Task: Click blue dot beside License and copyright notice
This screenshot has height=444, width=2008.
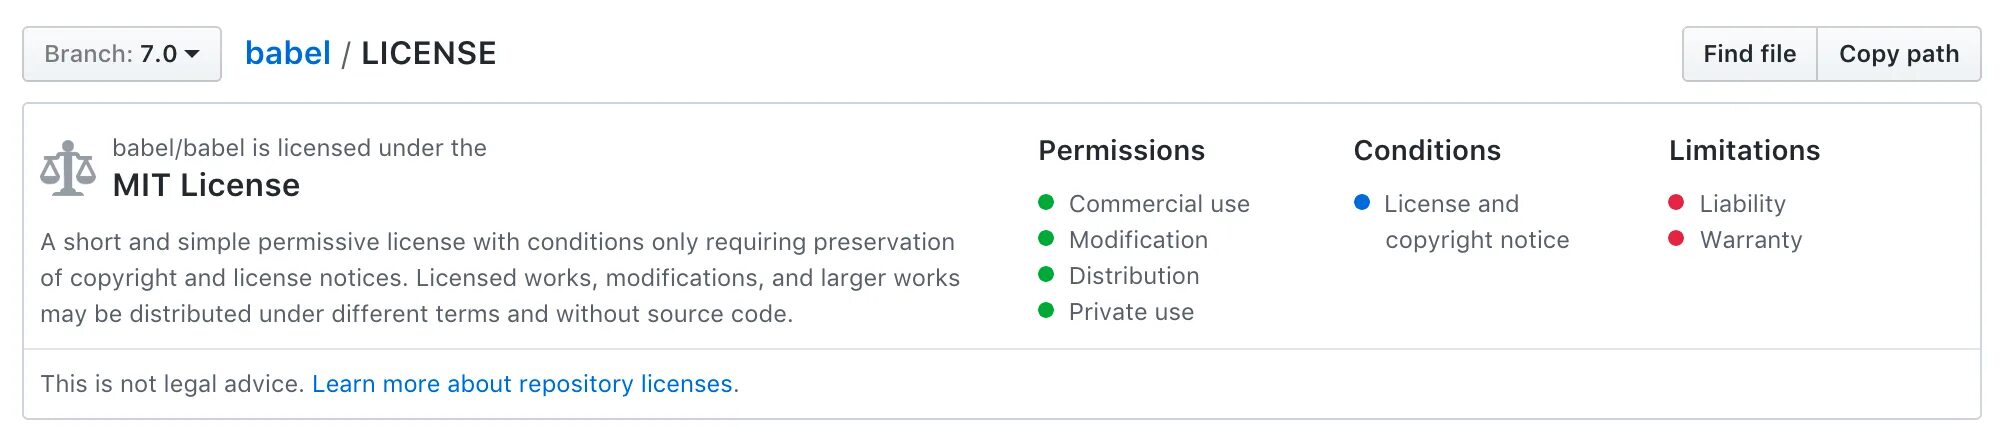Action: pyautogui.click(x=1361, y=203)
